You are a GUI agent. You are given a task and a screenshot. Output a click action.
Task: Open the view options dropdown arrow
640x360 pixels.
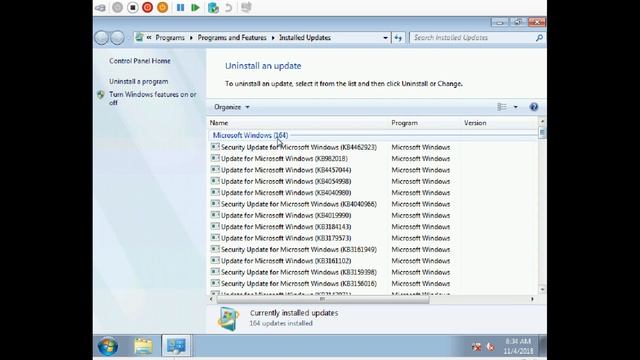(516, 107)
